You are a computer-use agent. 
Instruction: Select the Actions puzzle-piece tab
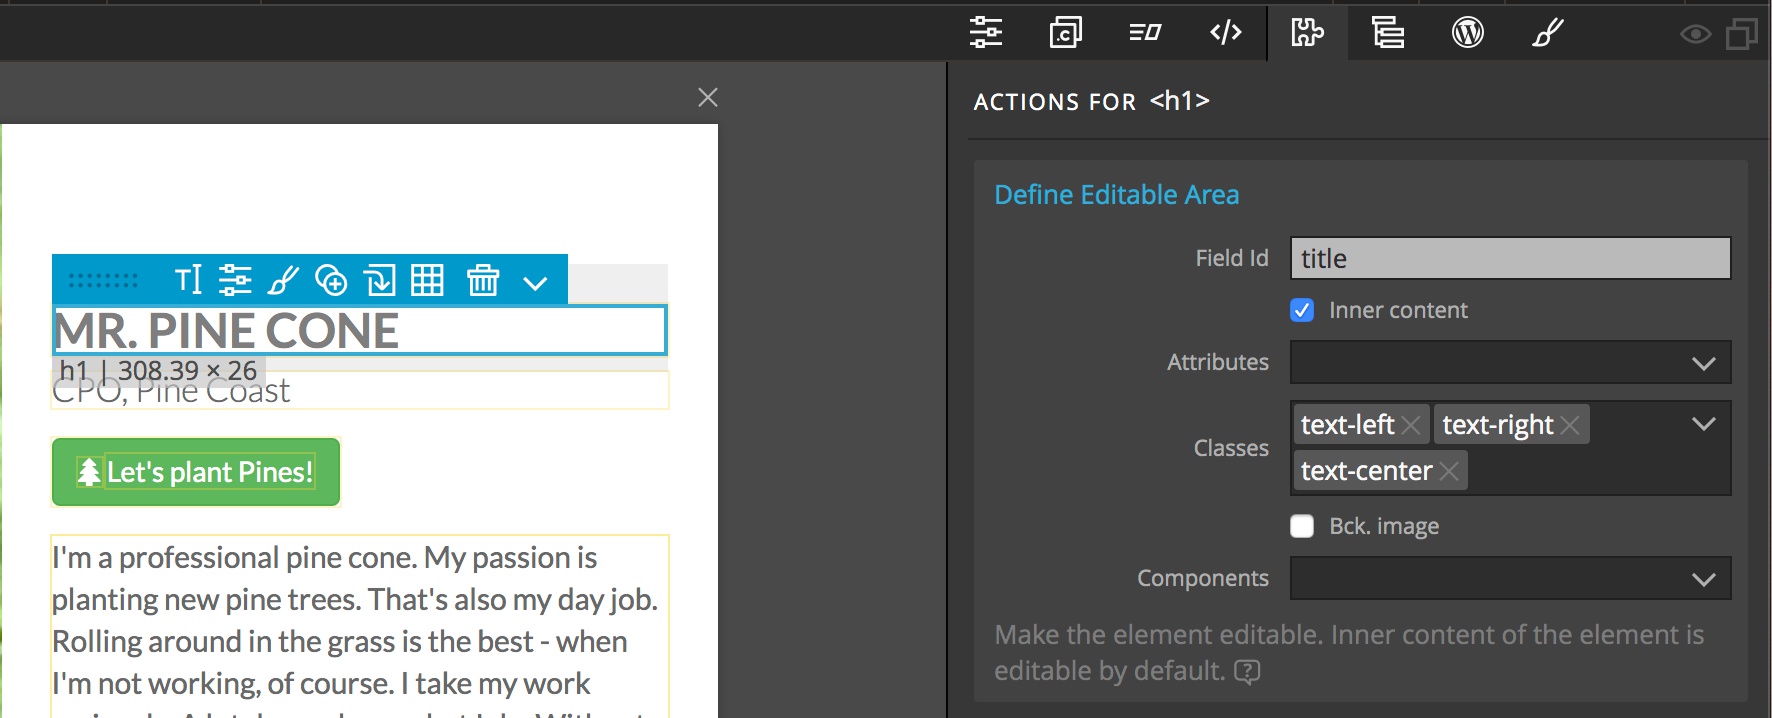[x=1307, y=33]
